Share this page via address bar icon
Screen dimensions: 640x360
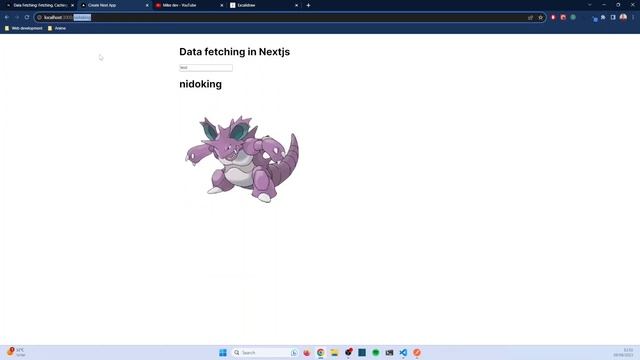530,18
